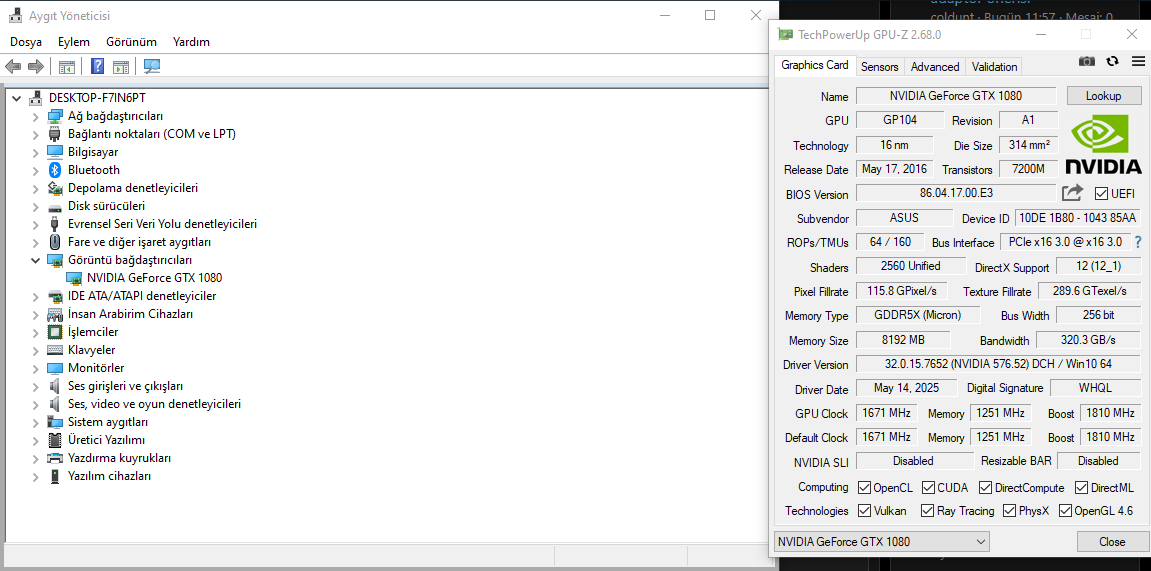Open the Görünüm menu
The image size is (1151, 571).
click(x=131, y=42)
